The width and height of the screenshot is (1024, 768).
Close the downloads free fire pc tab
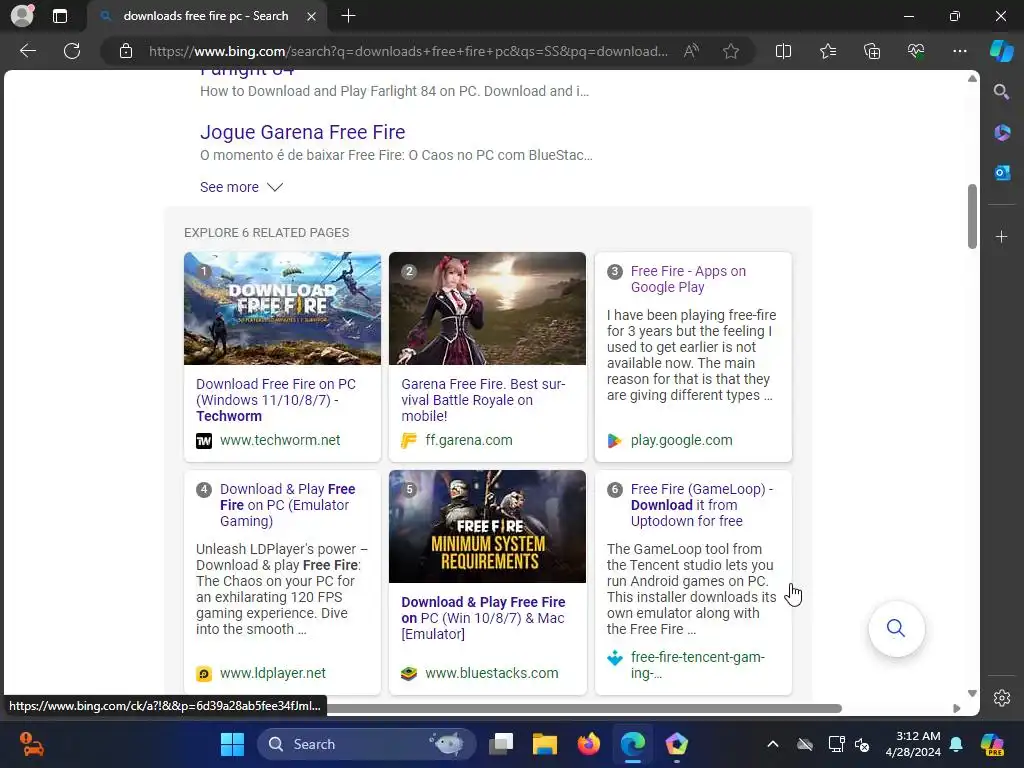pos(312,16)
